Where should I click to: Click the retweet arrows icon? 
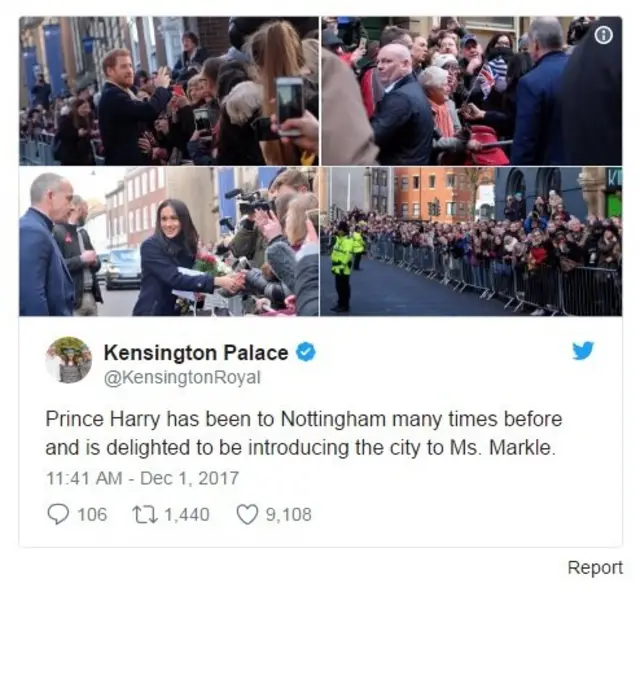(145, 515)
